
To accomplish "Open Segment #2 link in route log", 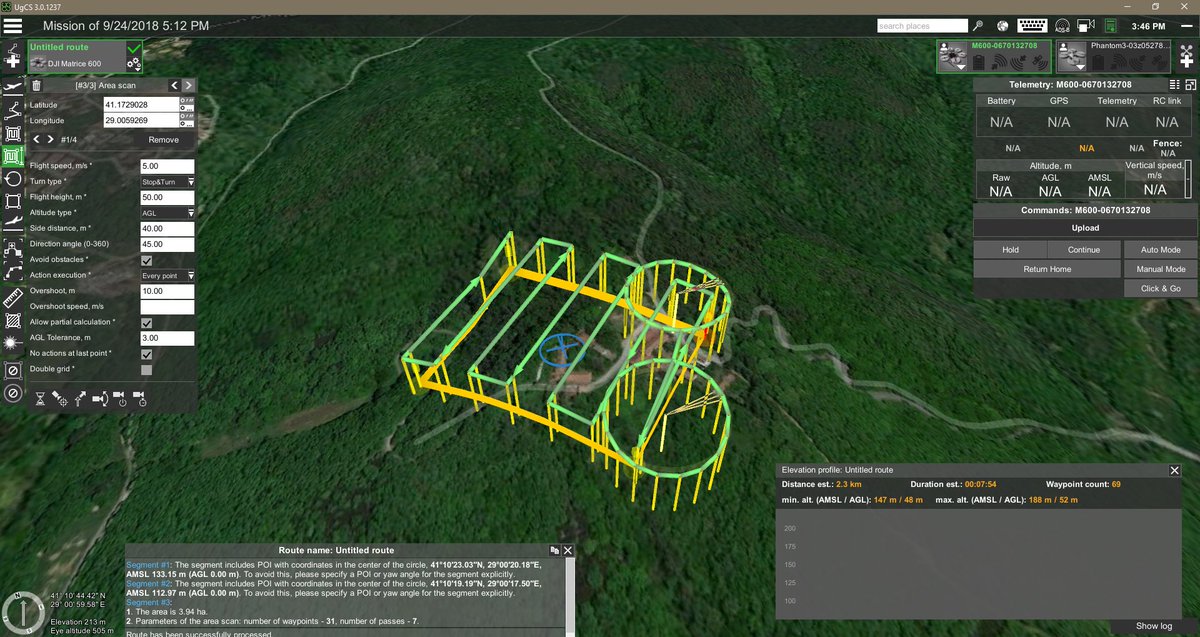I will (150, 584).
